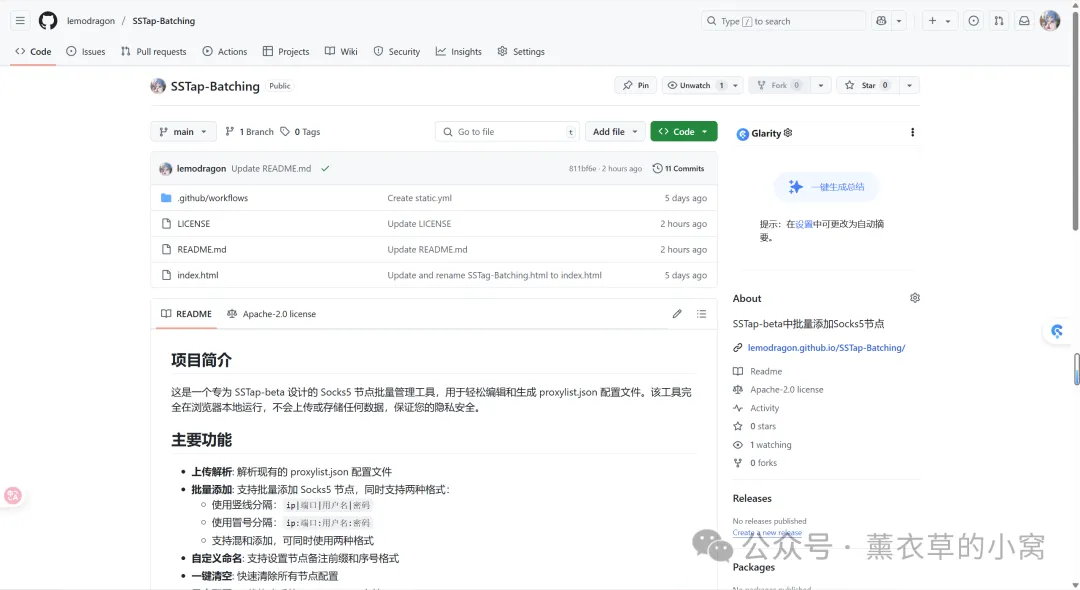Screen dimensions: 1080x590
Task: Go to GitHub homepage via logo
Action: 48,21
